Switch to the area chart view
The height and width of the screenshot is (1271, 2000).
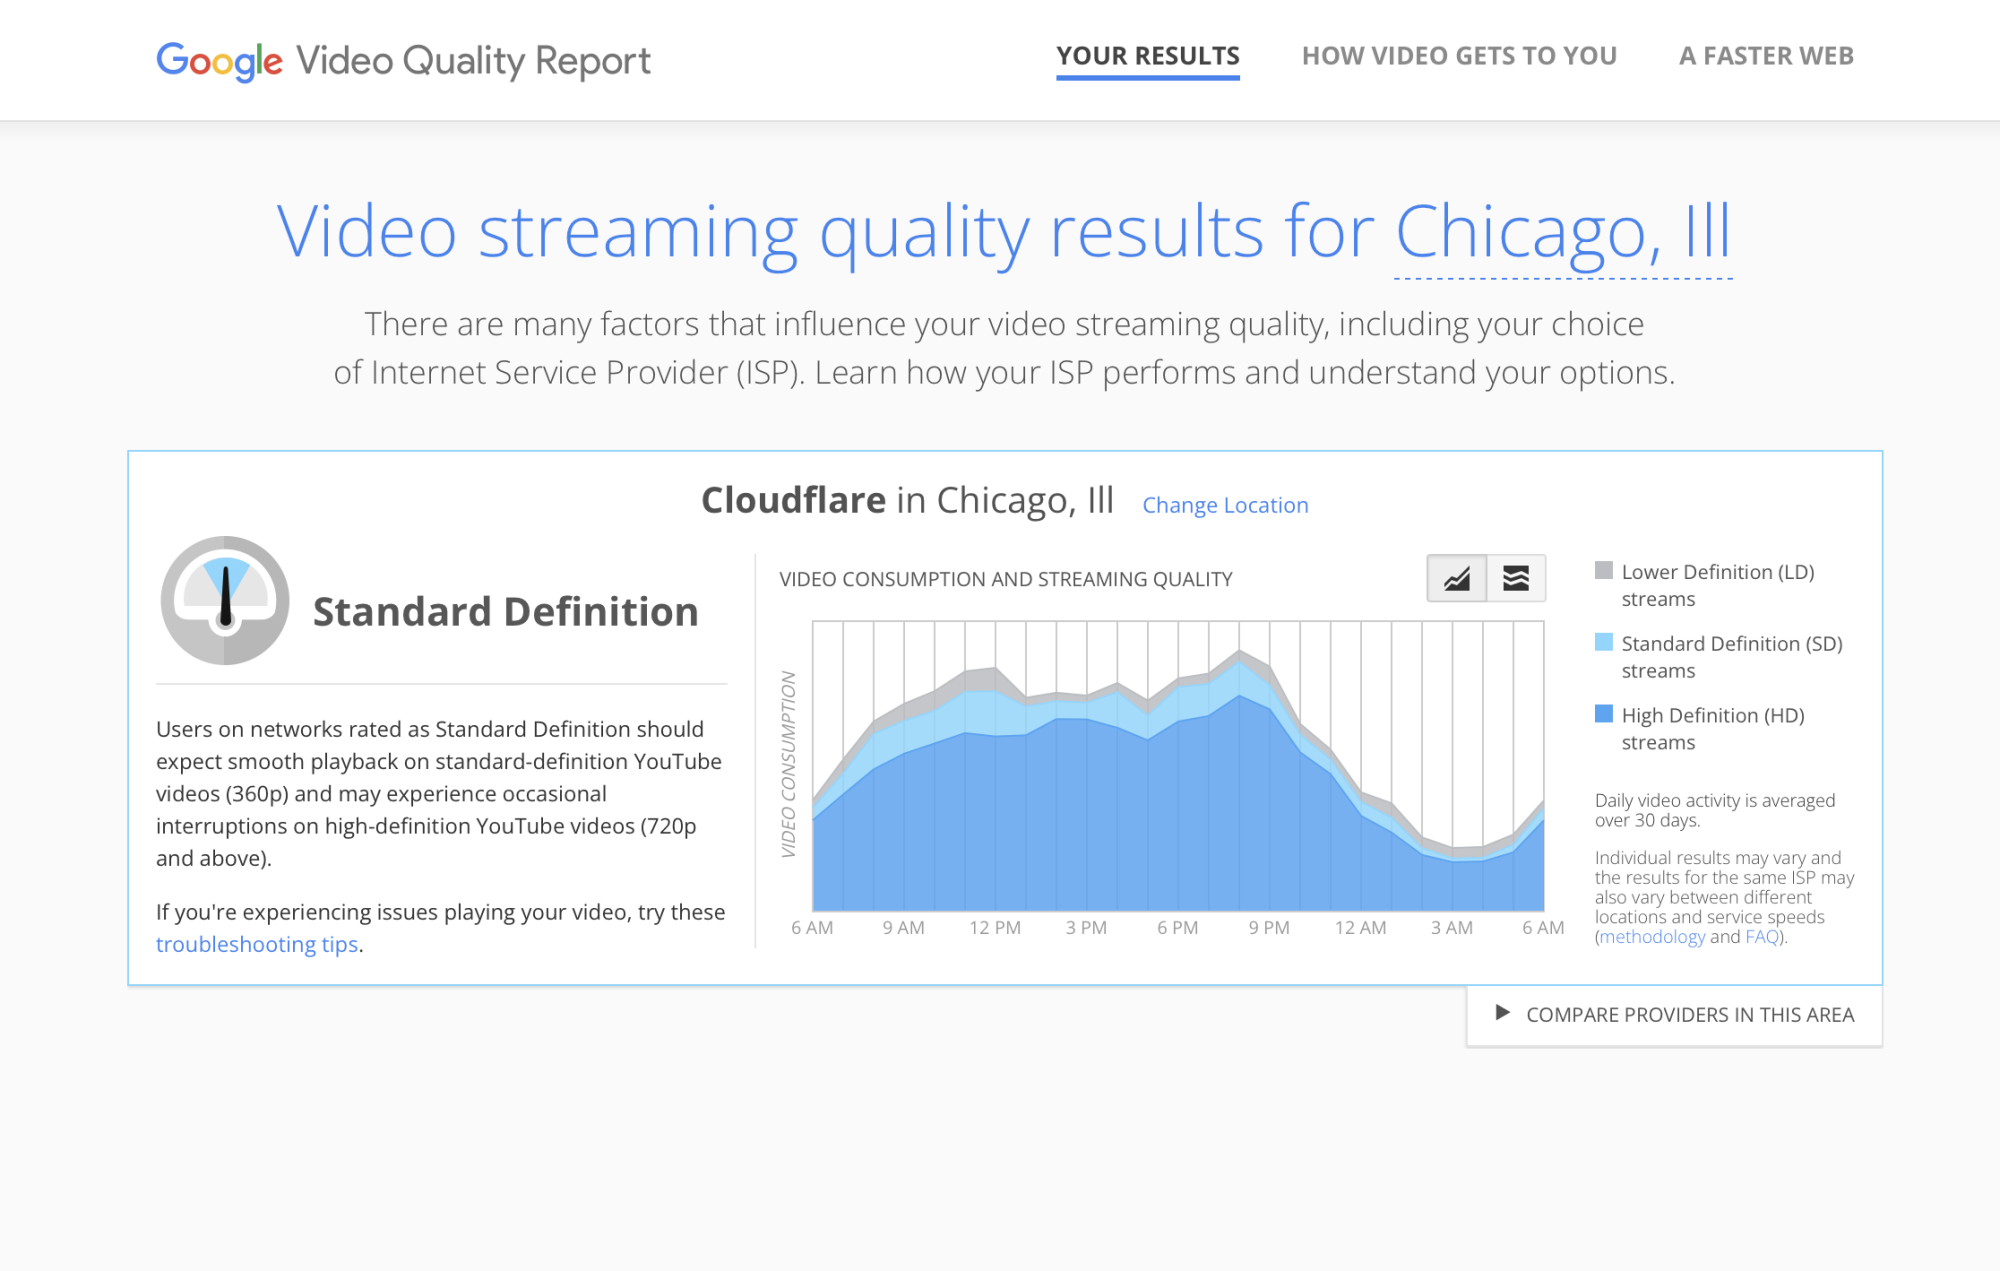coord(1456,578)
